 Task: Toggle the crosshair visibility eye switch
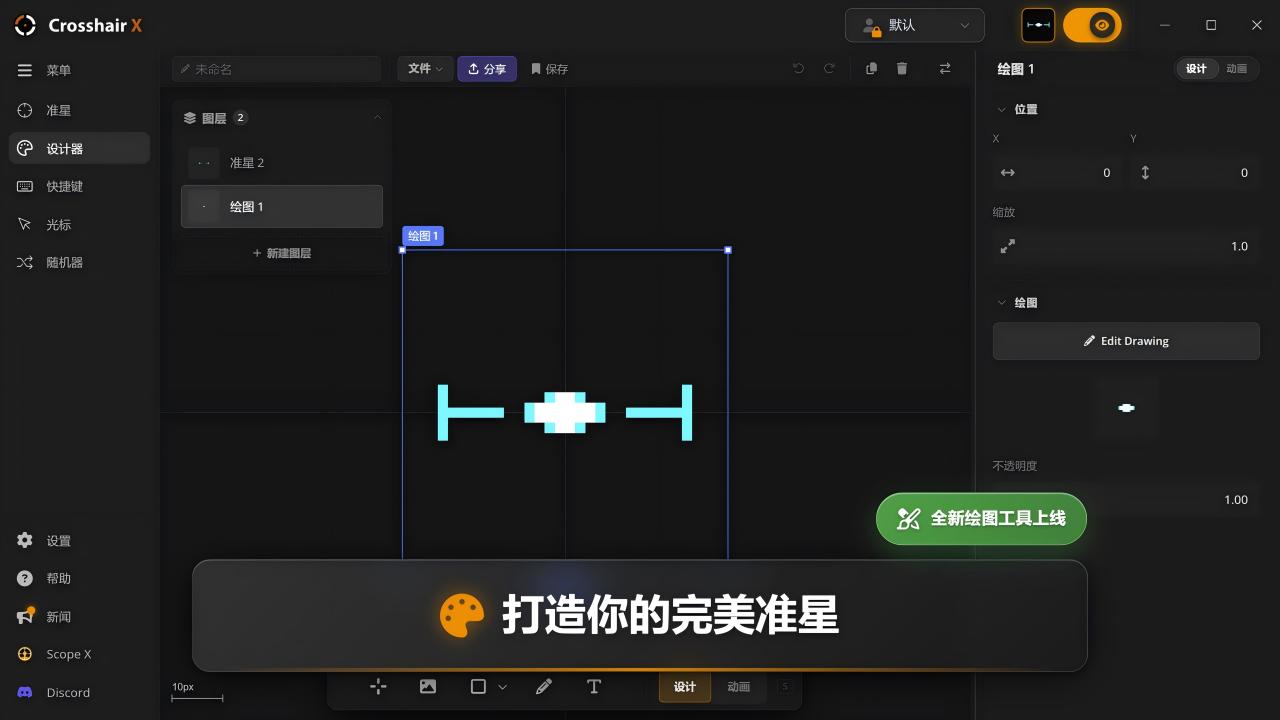pyautogui.click(x=1092, y=25)
